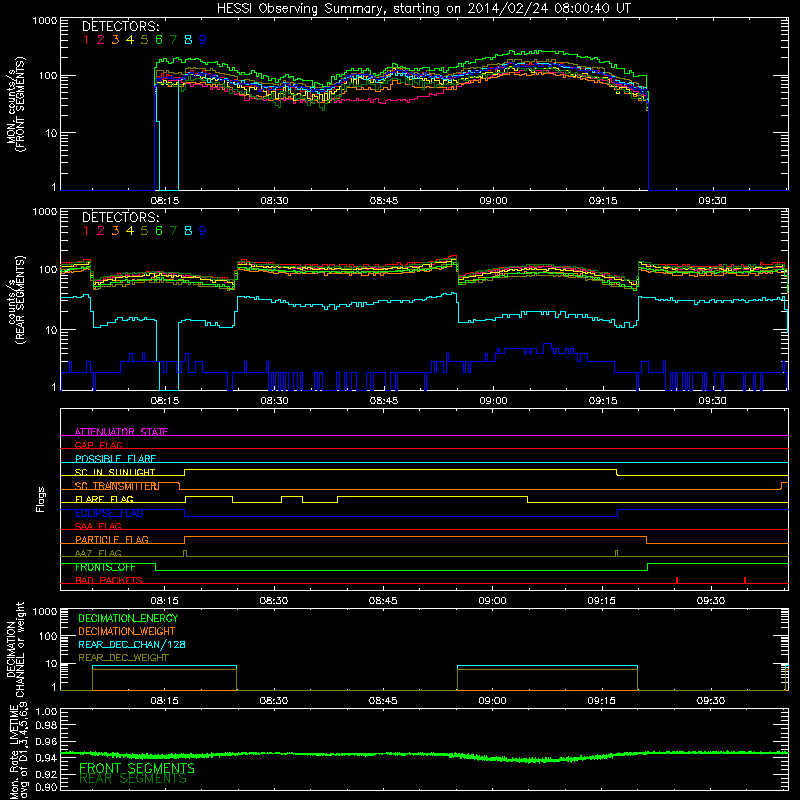Select cyan detector 8 in the front segments legend
This screenshot has height=800, width=800.
point(188,40)
